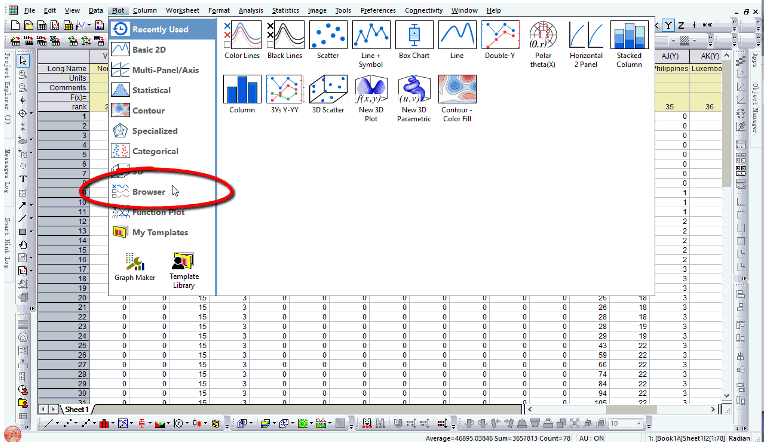
Task: Open the Template Library
Action: click(183, 271)
